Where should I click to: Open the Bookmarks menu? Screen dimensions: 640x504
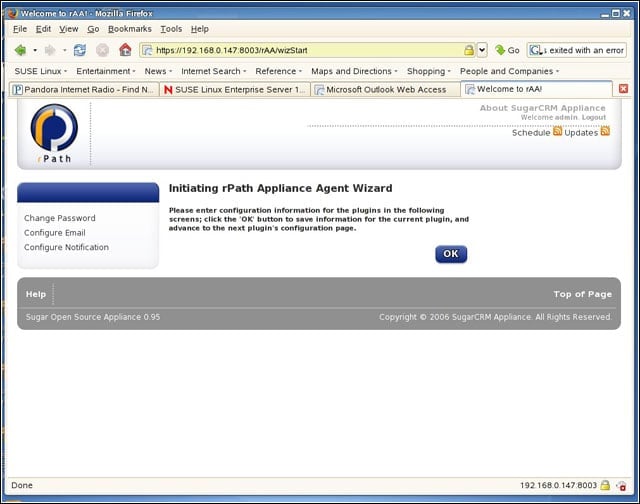[x=130, y=29]
